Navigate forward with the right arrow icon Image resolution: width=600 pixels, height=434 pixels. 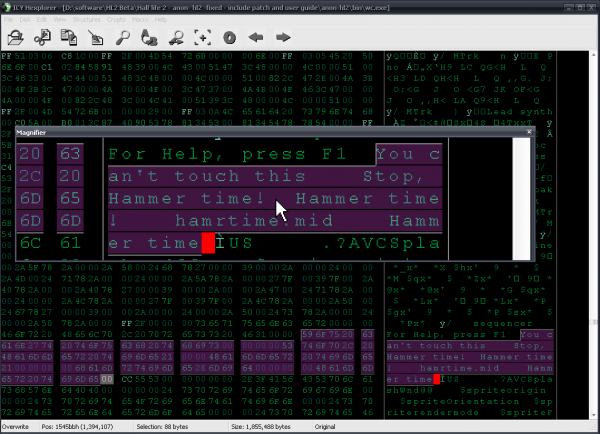[283, 38]
